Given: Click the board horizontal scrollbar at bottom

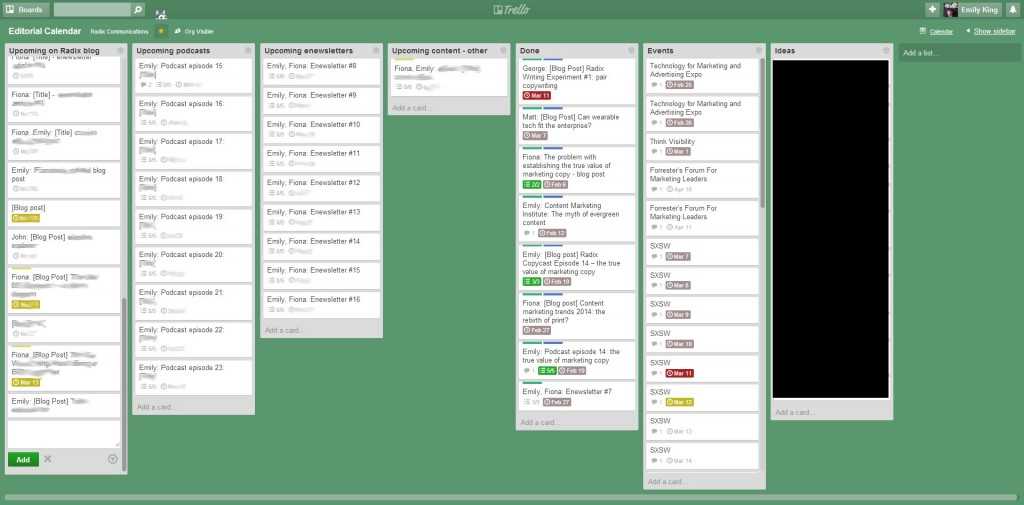Looking at the screenshot, I should 509,498.
